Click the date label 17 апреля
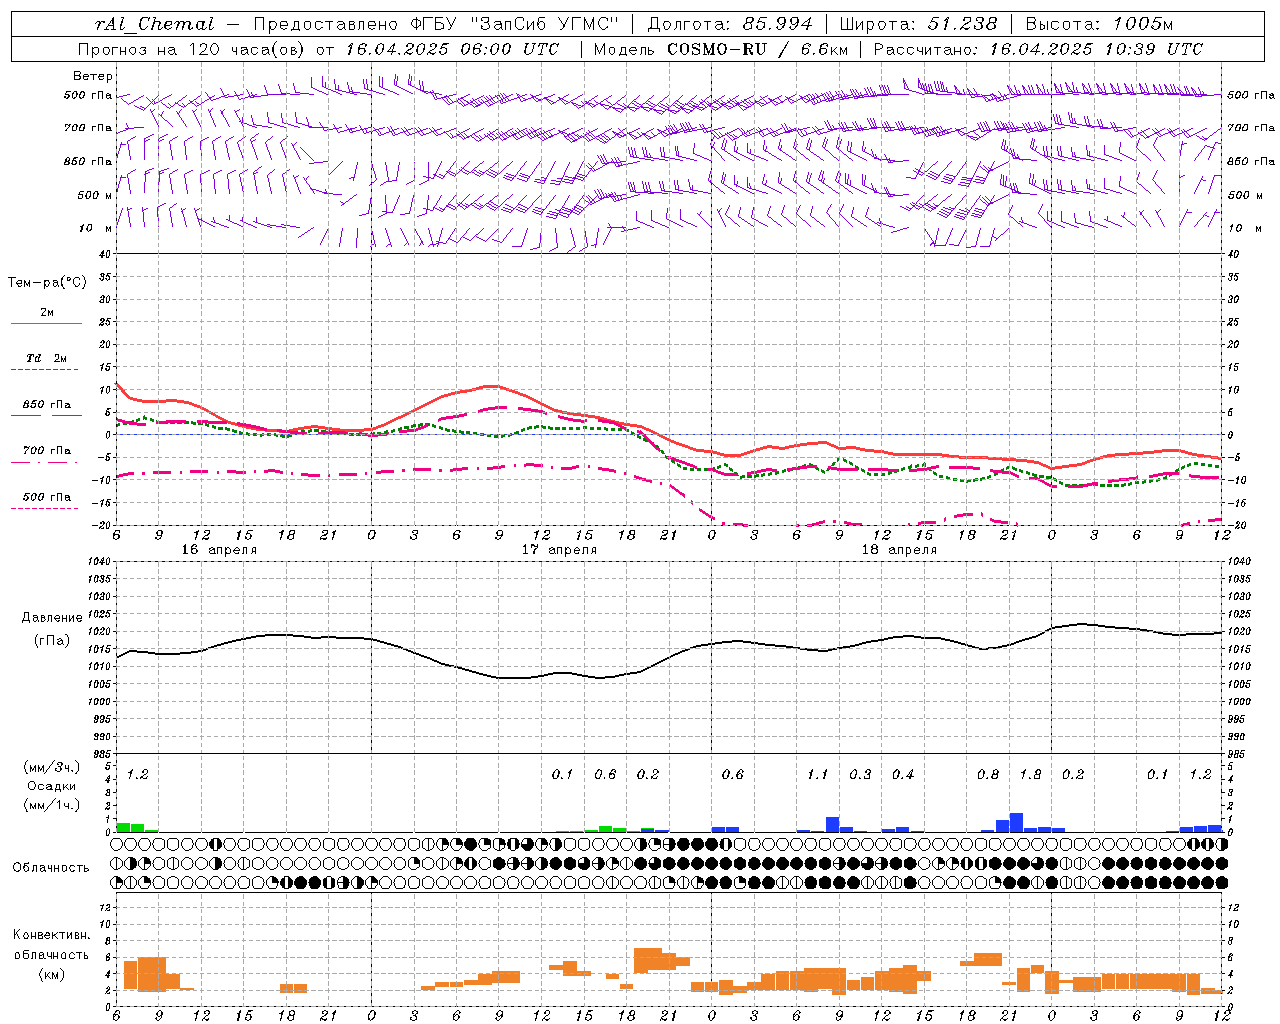This screenshot has width=1280, height=1024. click(x=559, y=550)
